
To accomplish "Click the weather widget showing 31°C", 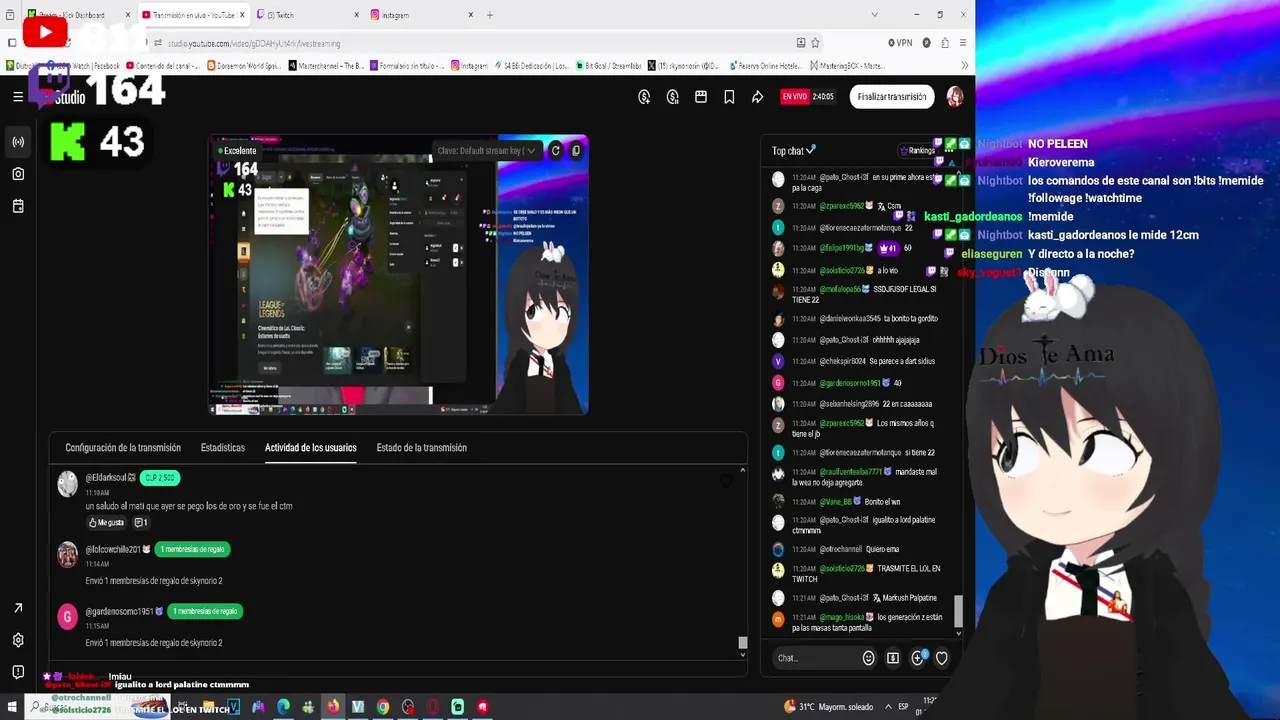I will point(829,707).
